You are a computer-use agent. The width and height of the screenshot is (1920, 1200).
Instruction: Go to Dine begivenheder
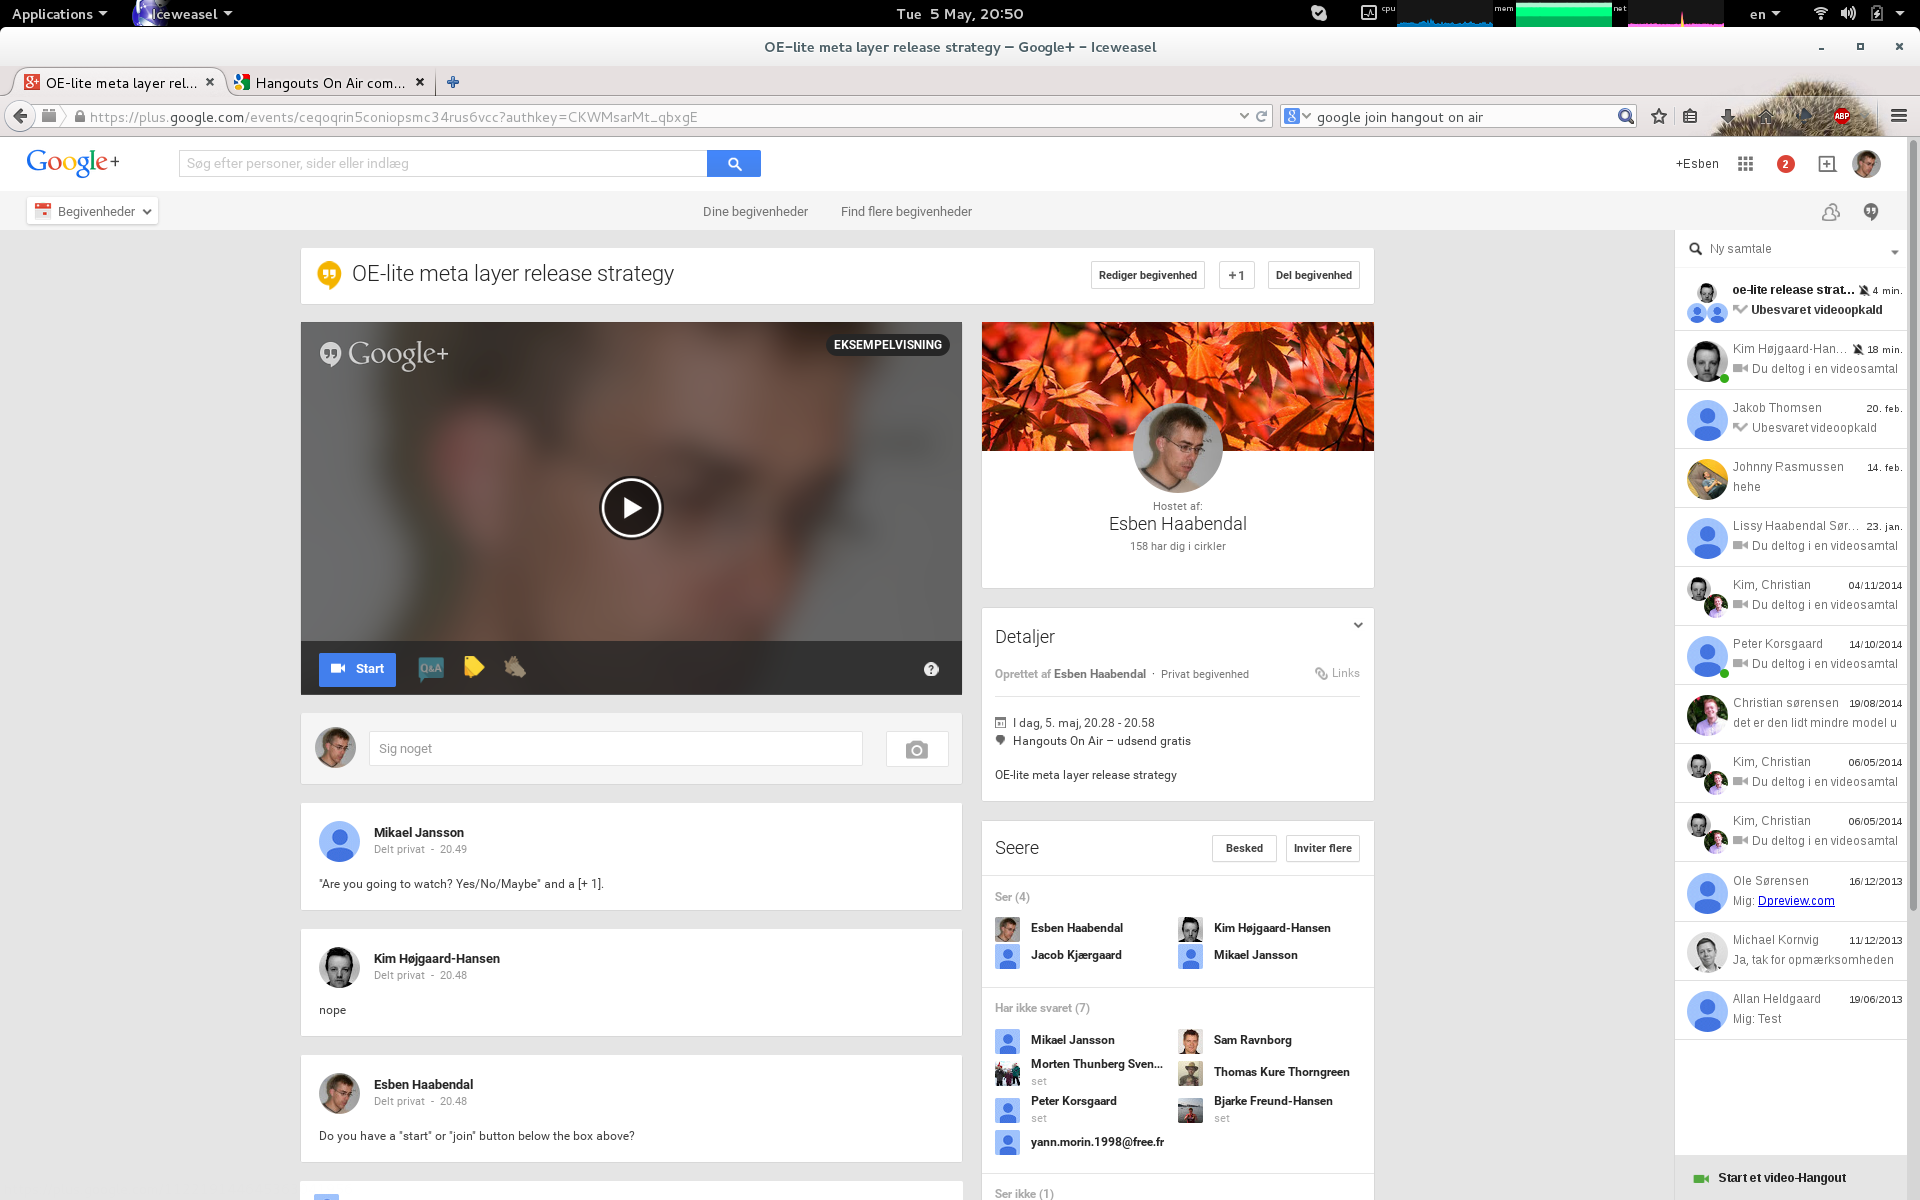[755, 211]
